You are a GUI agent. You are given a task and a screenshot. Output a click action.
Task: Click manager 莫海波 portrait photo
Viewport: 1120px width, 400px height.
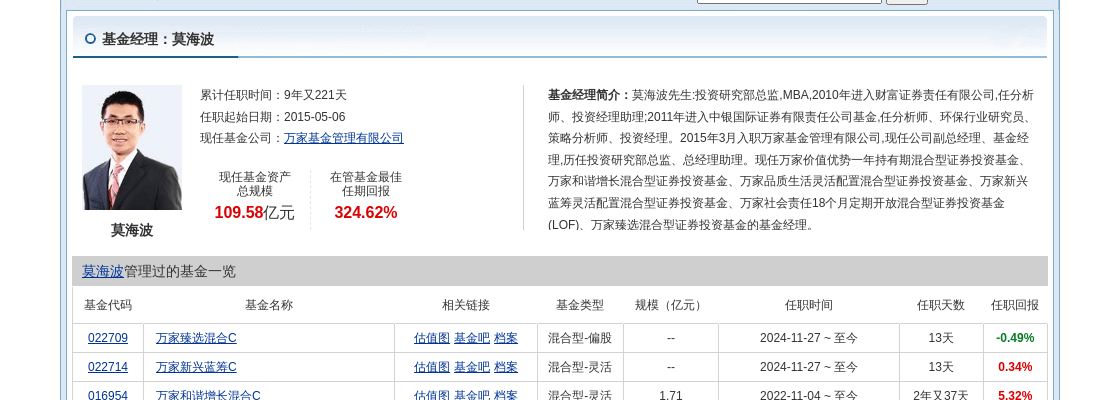[x=131, y=148]
